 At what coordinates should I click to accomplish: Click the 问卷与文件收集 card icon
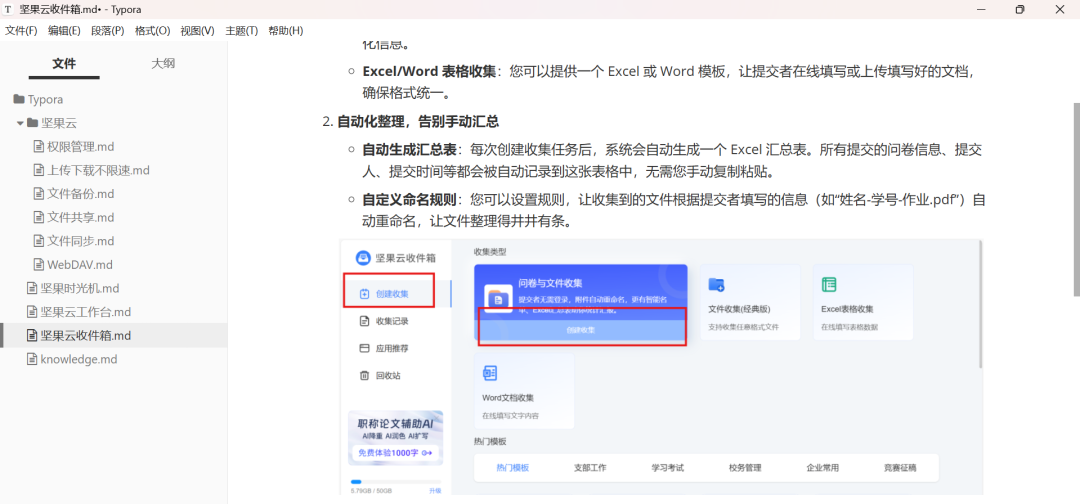(x=496, y=297)
